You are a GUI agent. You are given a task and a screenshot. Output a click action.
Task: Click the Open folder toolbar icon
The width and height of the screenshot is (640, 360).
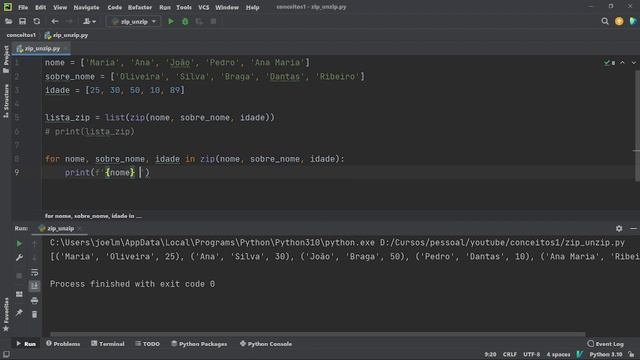8,21
